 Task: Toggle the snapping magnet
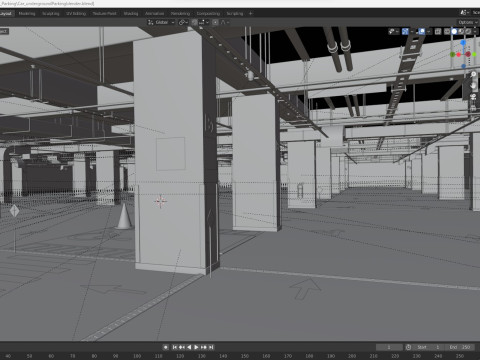pos(195,22)
